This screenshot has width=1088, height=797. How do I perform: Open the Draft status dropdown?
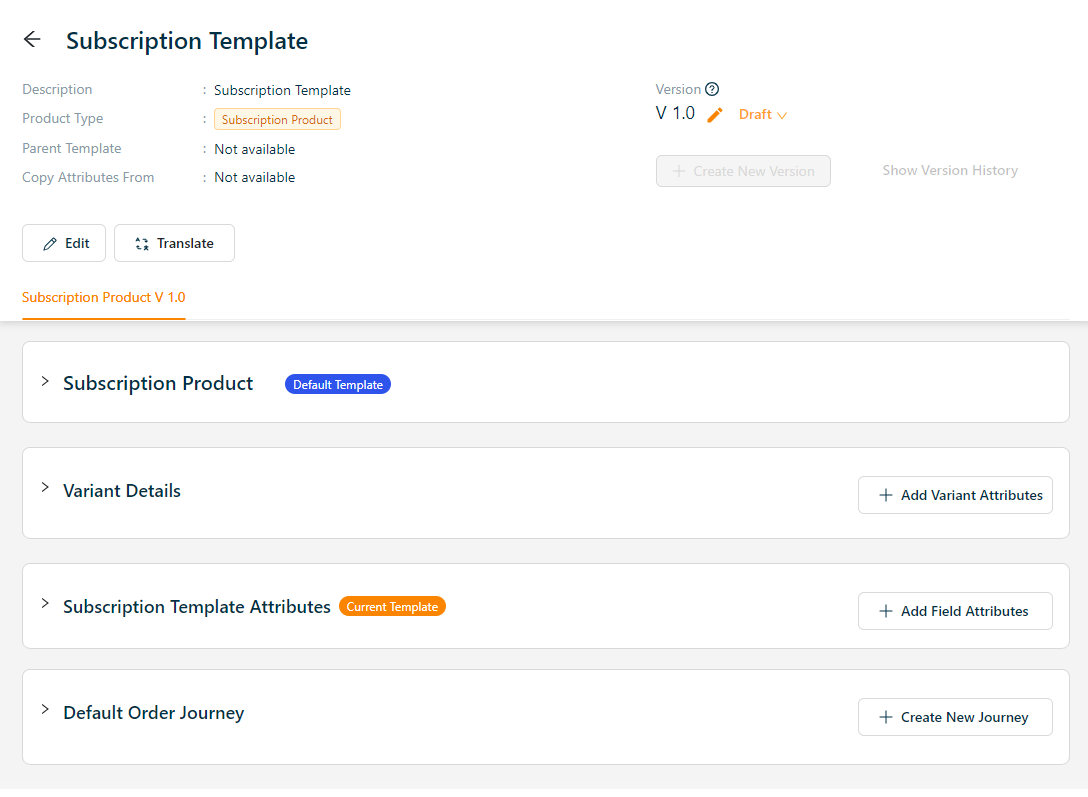coord(763,115)
